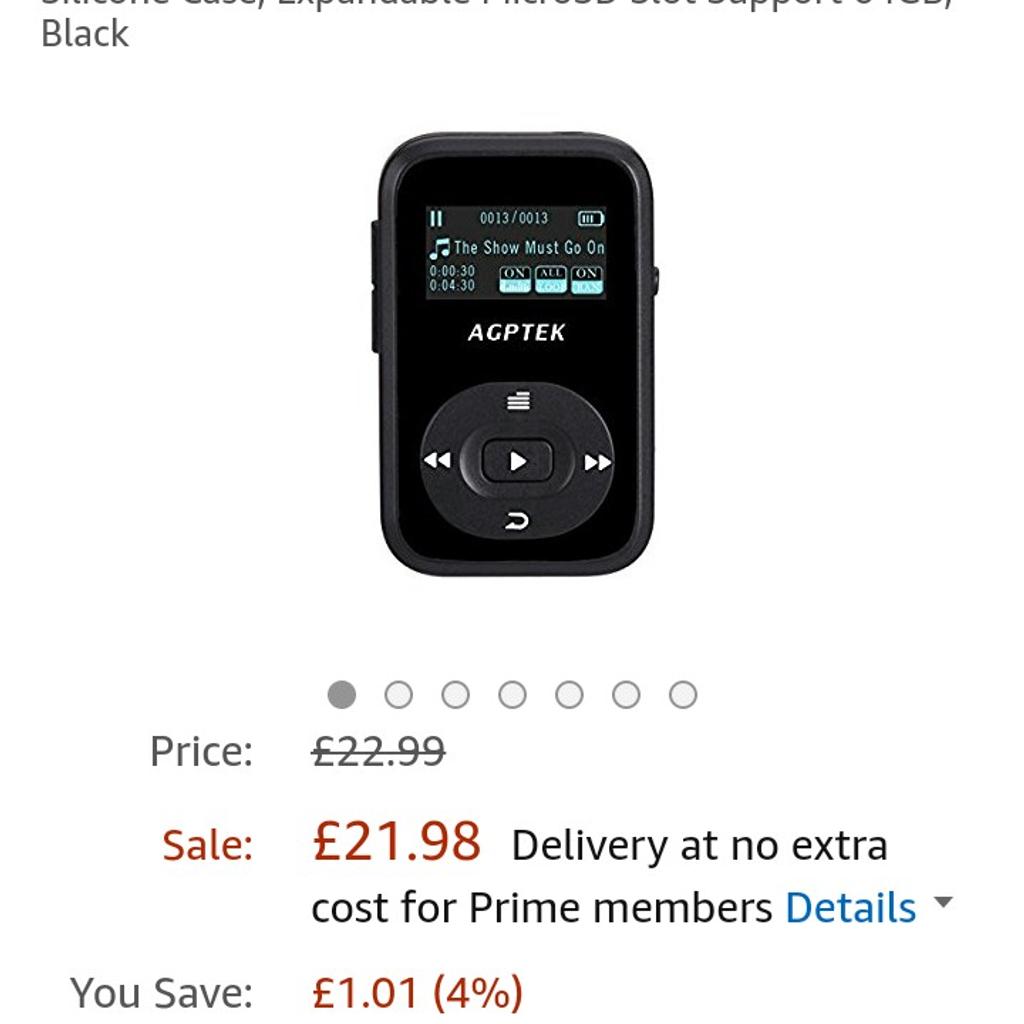
Task: Select the first filled carousel dot
Action: click(x=343, y=692)
